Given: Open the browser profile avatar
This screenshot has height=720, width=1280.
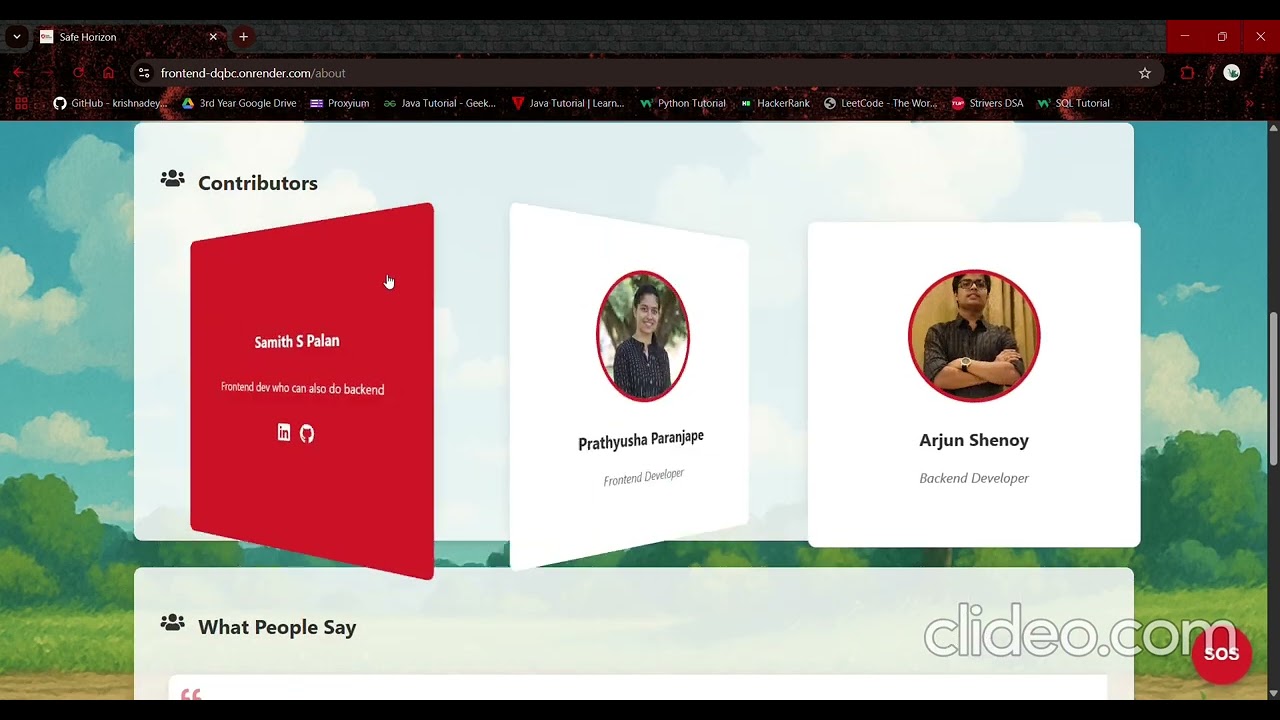Looking at the screenshot, I should click(1232, 73).
